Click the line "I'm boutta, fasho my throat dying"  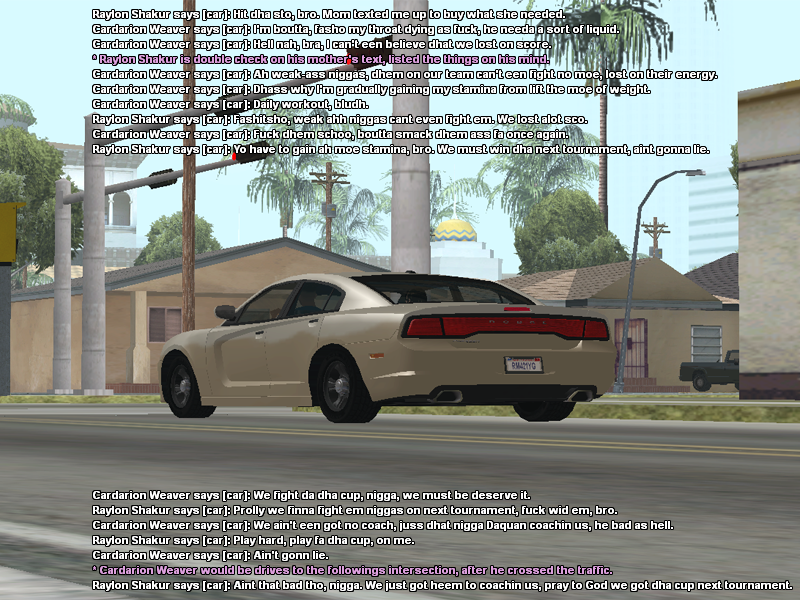click(x=356, y=29)
